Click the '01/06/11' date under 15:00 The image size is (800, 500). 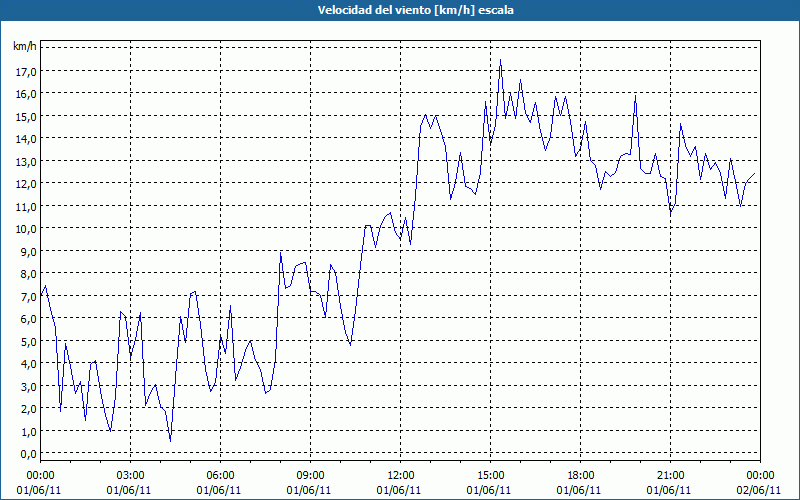pos(488,490)
